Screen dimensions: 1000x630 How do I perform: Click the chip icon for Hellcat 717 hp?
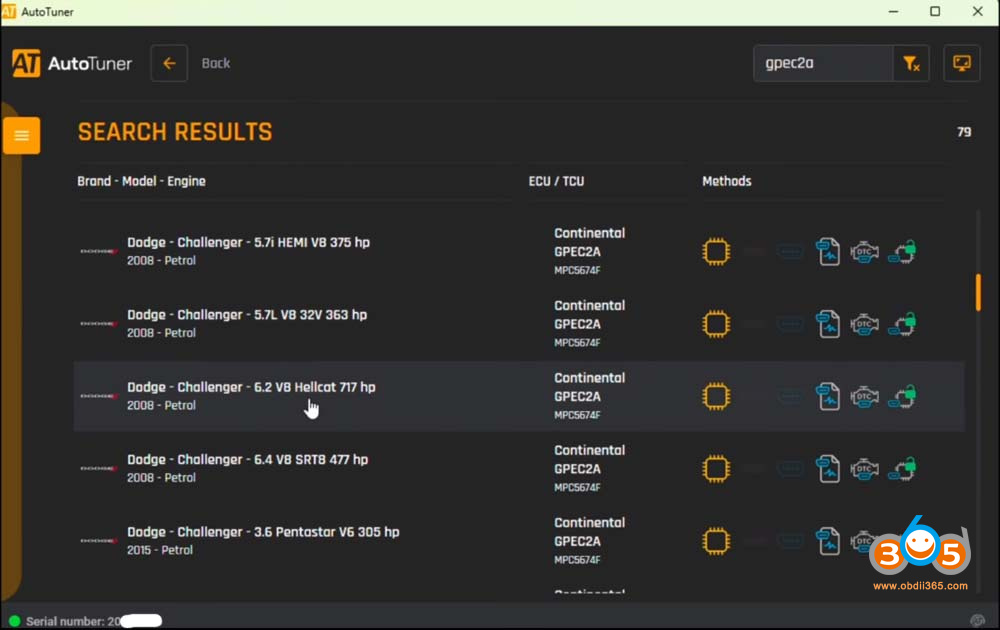tap(716, 396)
